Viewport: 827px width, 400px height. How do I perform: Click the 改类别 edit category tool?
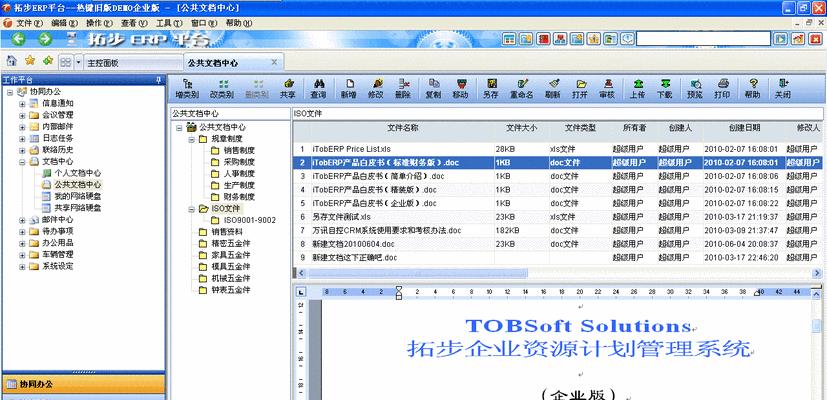pos(222,89)
